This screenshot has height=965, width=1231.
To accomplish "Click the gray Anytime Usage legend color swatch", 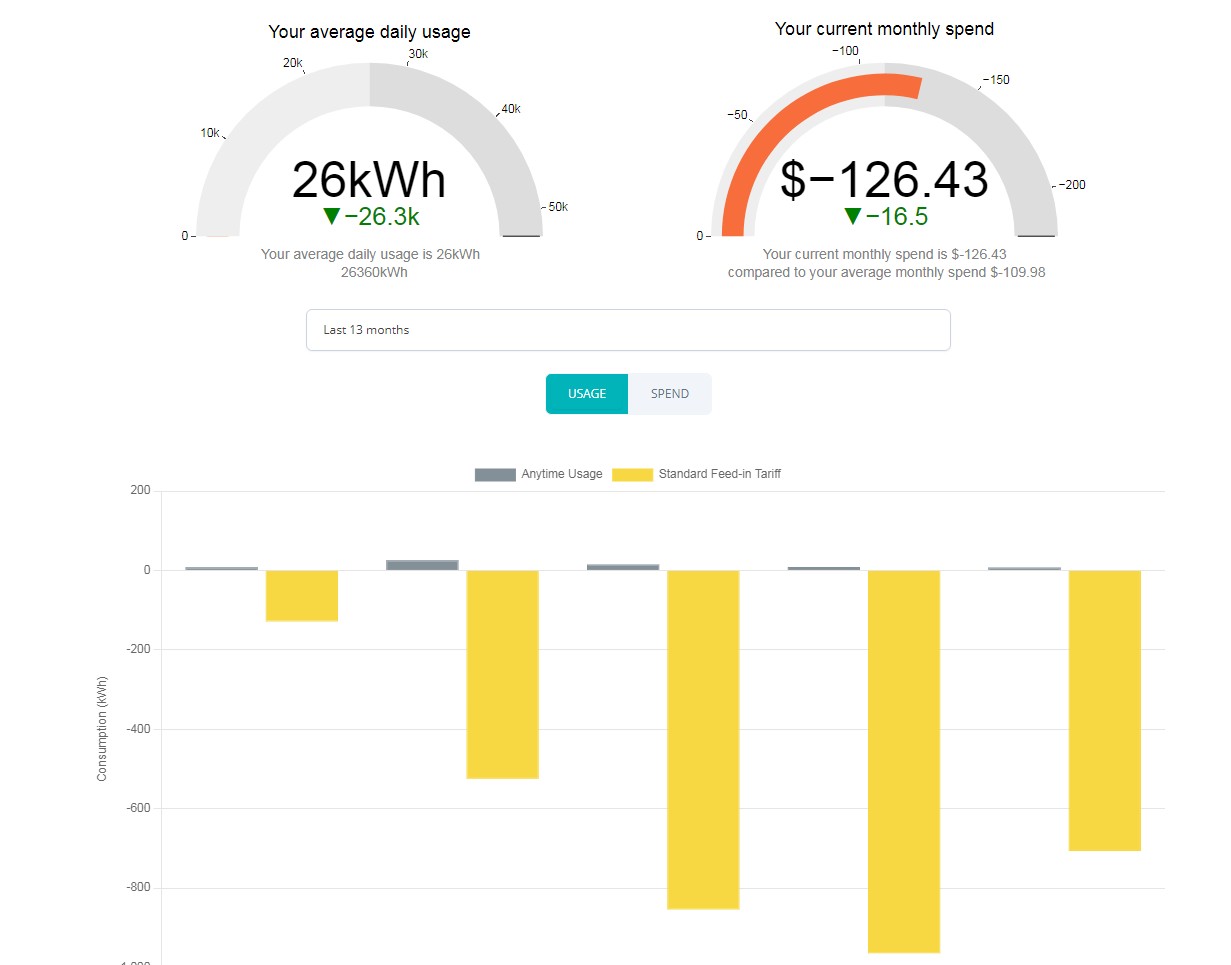I will click(x=495, y=474).
